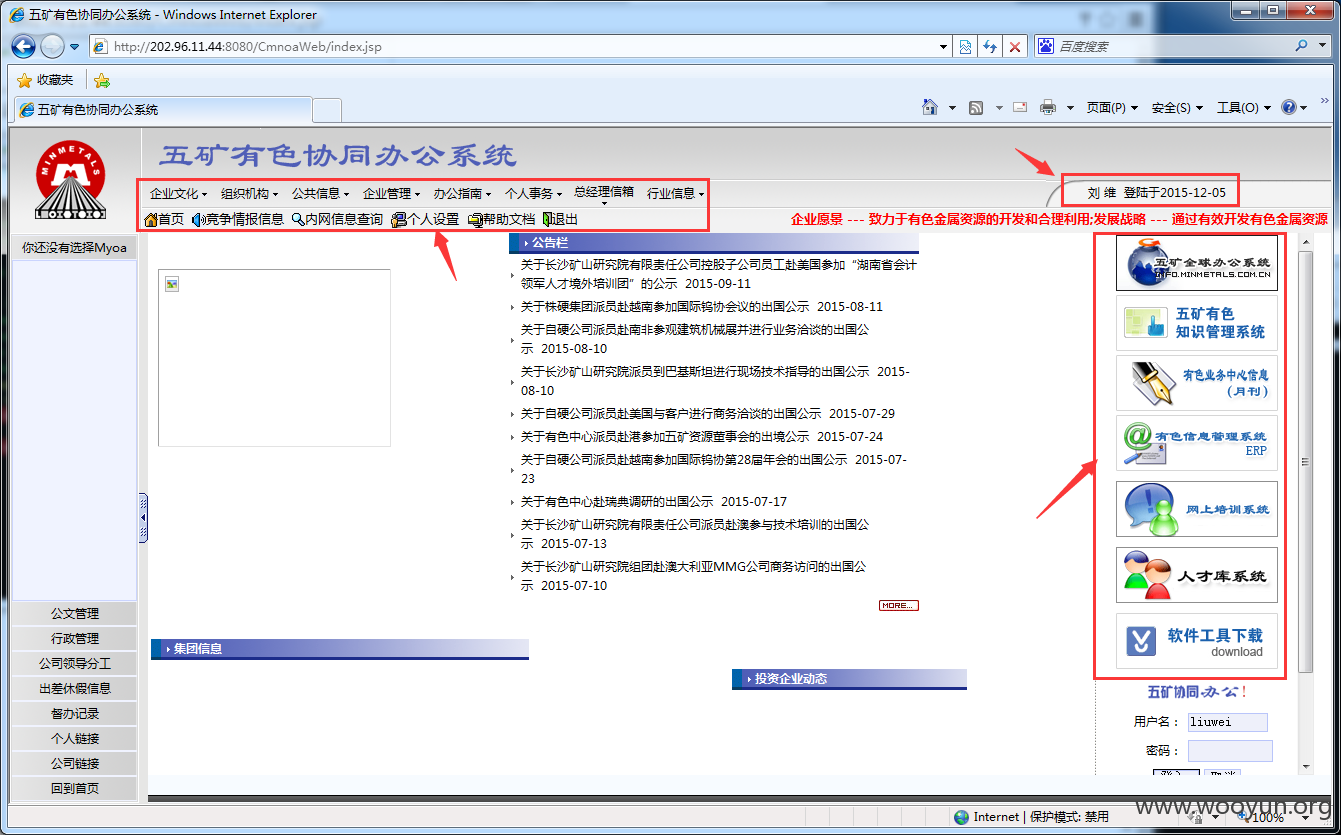Screen dimensions: 1341x835
Task: Select the 五矿有色协同办公系统 browser tab
Action: 162,110
